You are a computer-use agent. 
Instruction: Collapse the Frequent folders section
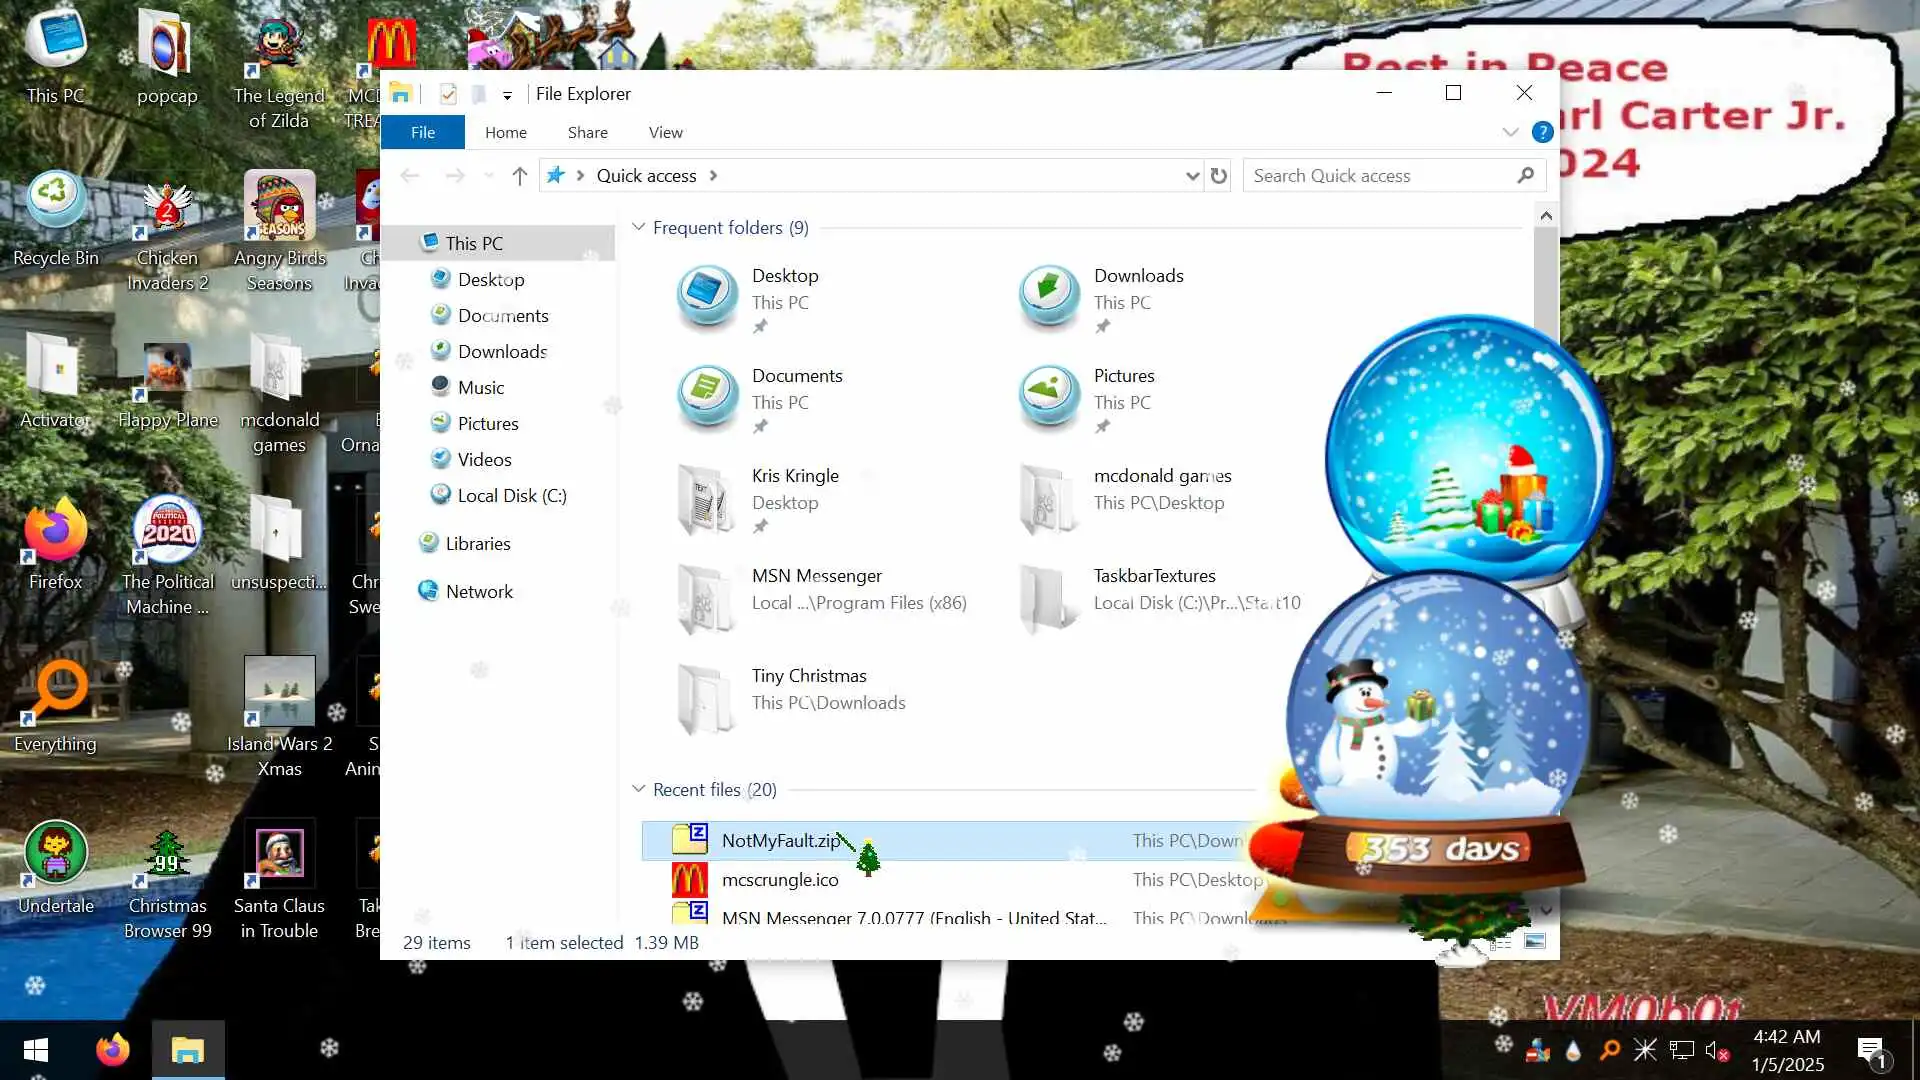pyautogui.click(x=638, y=228)
